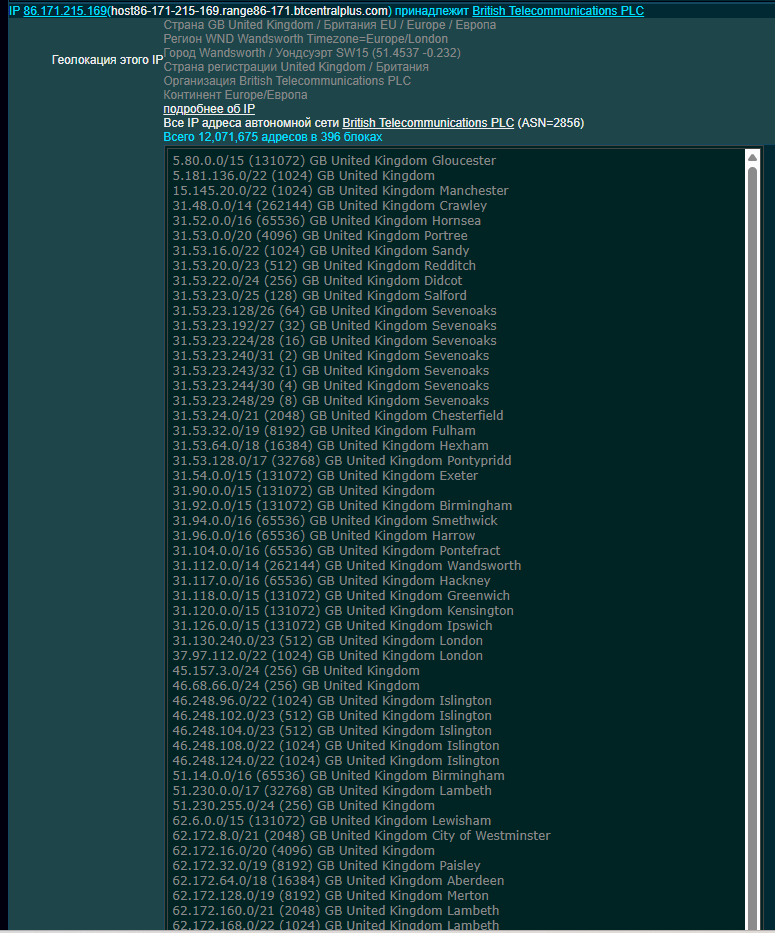Select row 62.172.16.0/20 (4096)

tap(304, 851)
